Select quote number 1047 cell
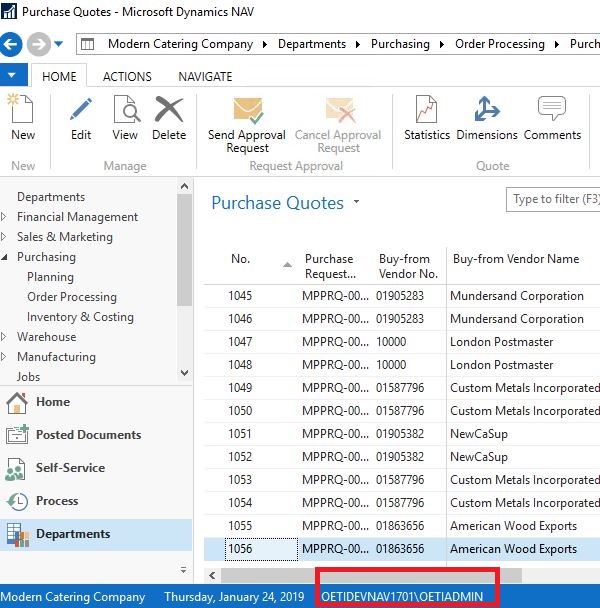Viewport: 600px width, 608px height. (x=240, y=342)
